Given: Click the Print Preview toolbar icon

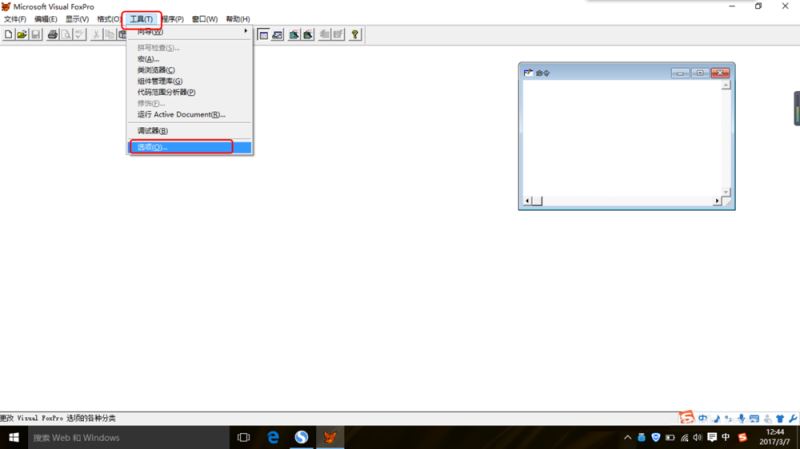Looking at the screenshot, I should (x=66, y=35).
